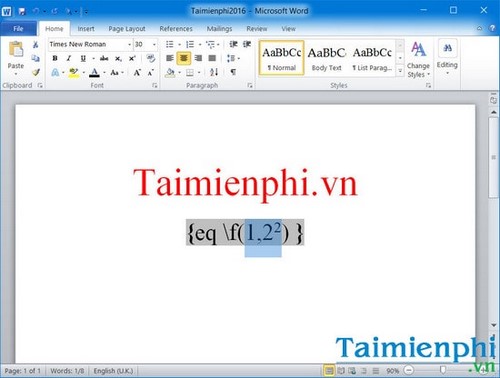
Task: Open the Editing group menu
Action: (x=447, y=57)
